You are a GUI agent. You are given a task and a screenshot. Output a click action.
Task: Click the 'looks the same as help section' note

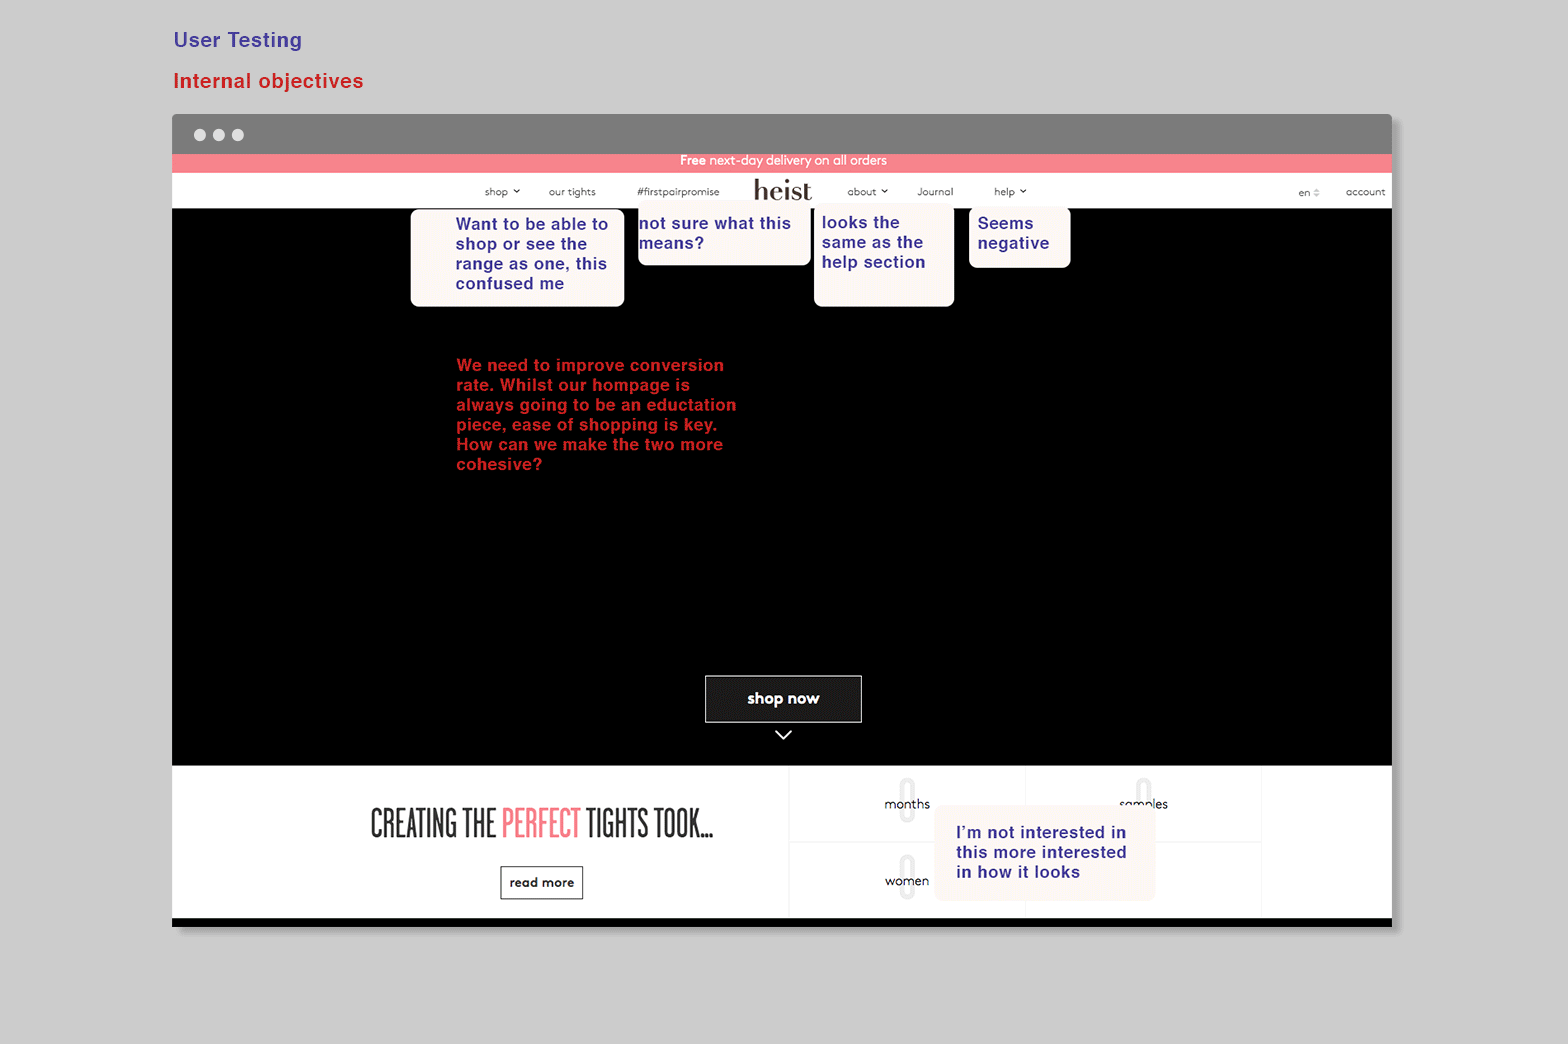pos(883,256)
